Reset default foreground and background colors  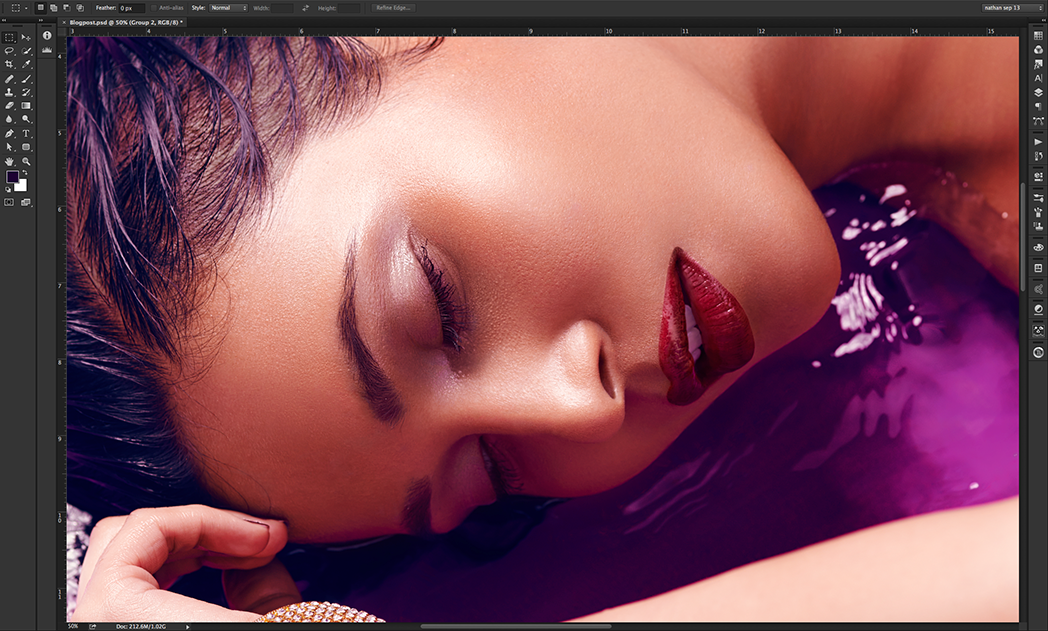[9, 190]
